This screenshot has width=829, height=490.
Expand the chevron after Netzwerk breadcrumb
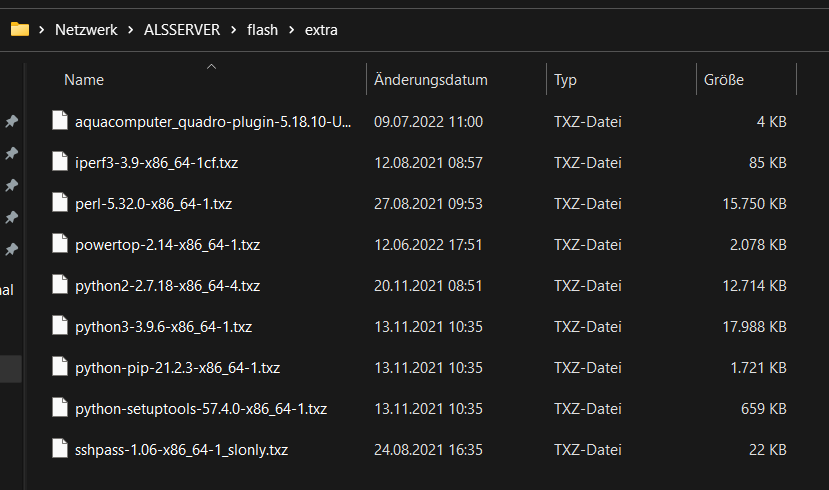130,30
